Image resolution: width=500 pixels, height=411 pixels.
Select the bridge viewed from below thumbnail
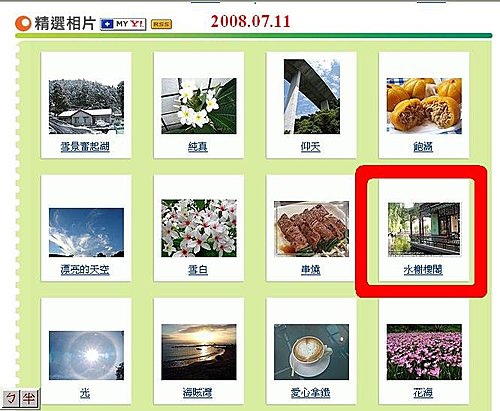(x=312, y=97)
